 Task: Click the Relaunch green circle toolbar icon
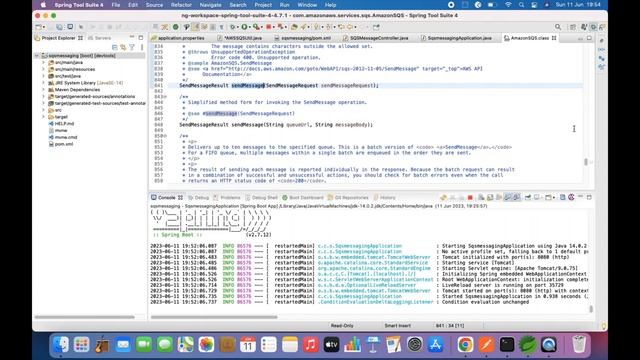(176, 27)
